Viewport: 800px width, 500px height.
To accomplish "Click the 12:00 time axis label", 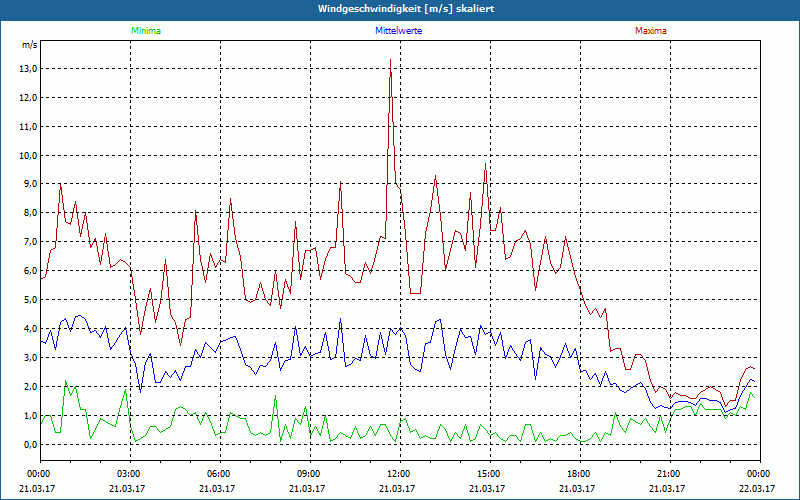I will (400, 473).
